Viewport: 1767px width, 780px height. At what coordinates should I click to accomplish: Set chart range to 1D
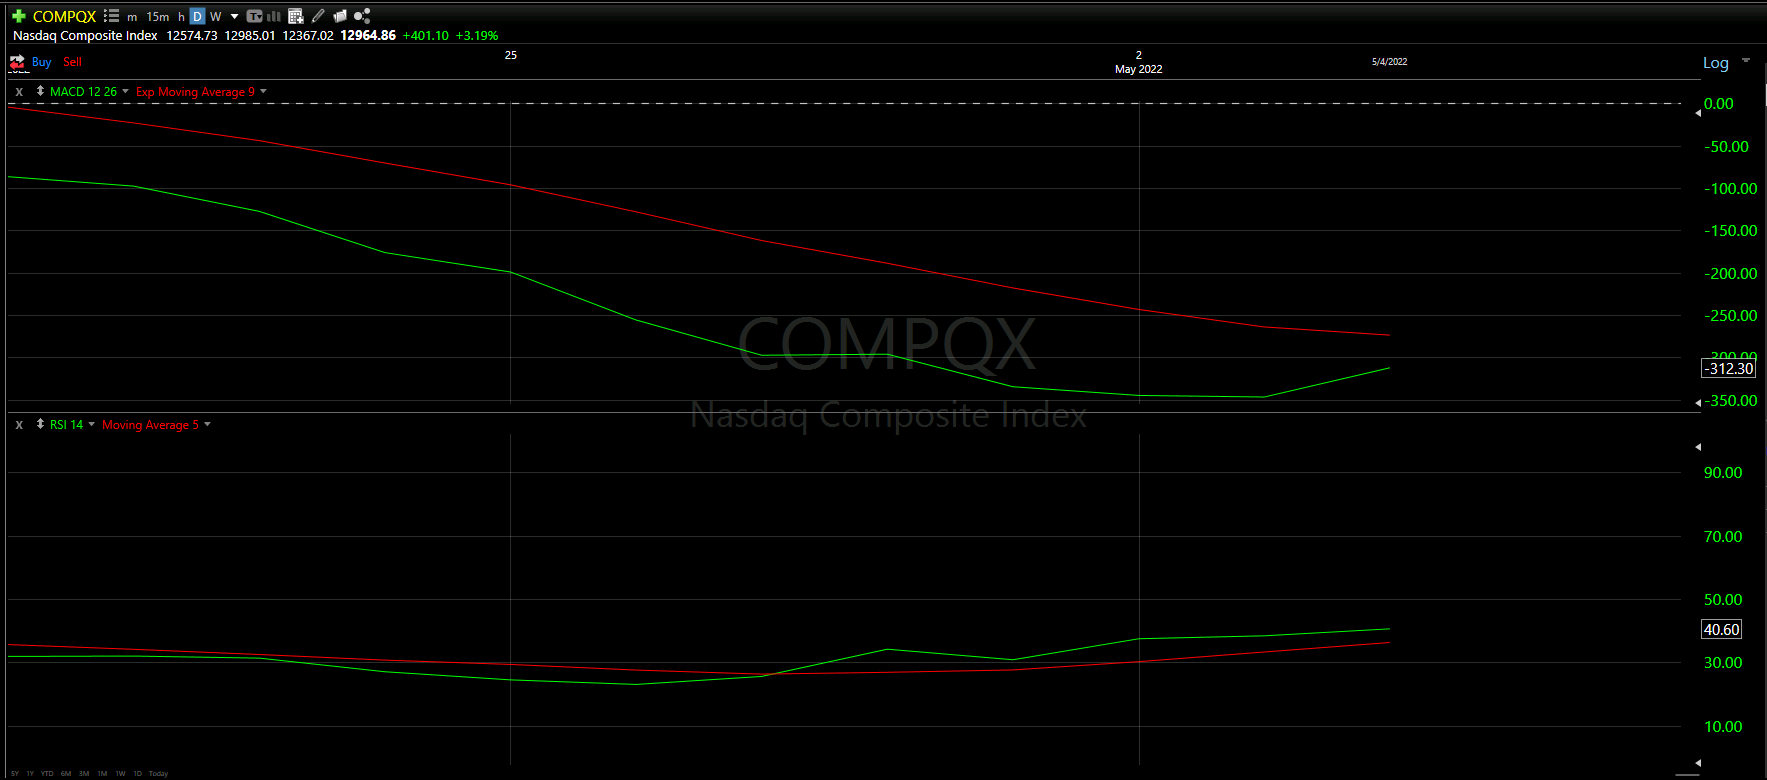[137, 773]
